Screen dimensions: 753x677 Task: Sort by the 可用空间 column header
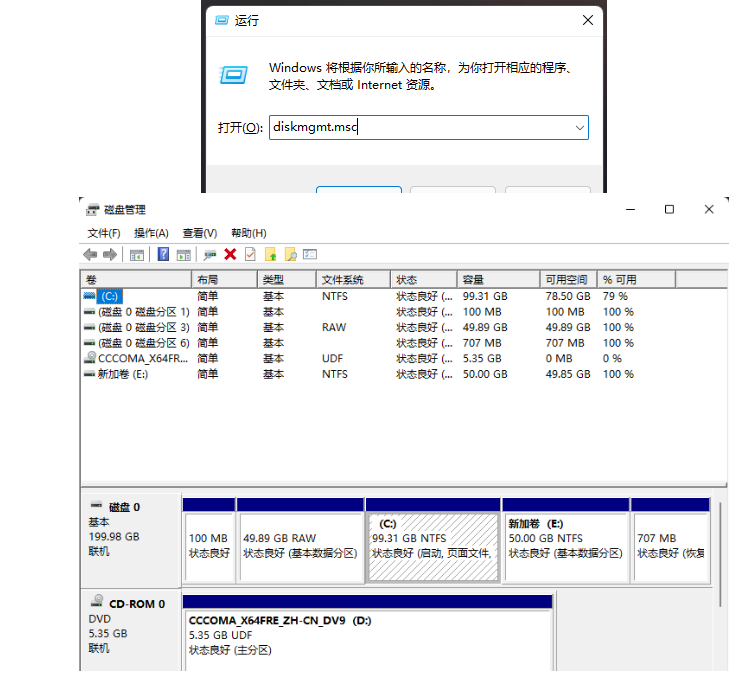click(x=569, y=279)
